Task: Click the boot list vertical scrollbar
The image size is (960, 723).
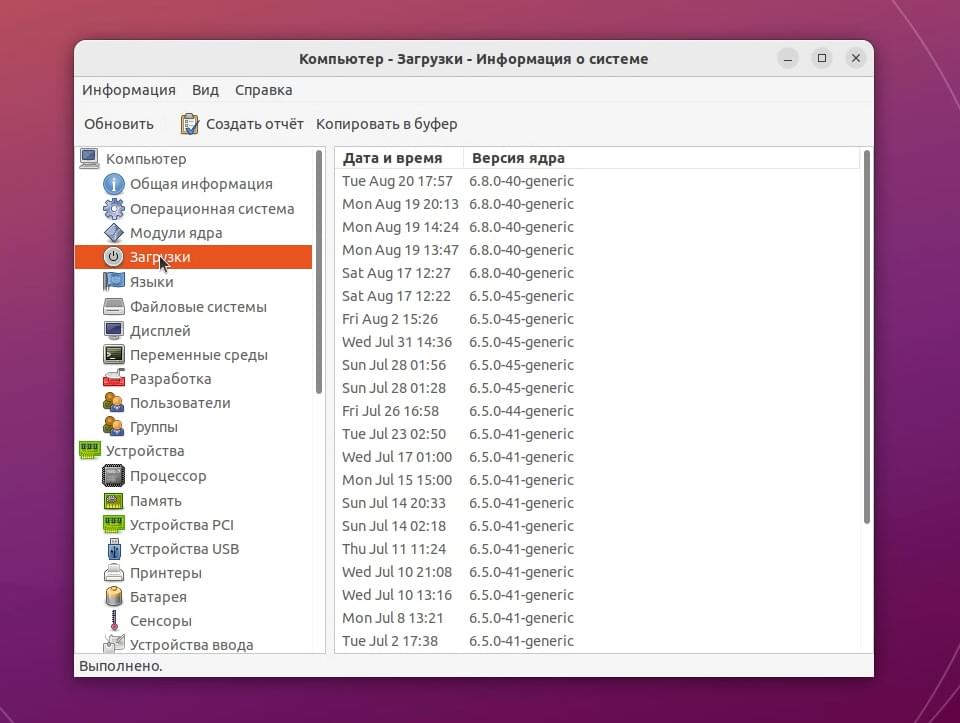Action: [x=866, y=337]
